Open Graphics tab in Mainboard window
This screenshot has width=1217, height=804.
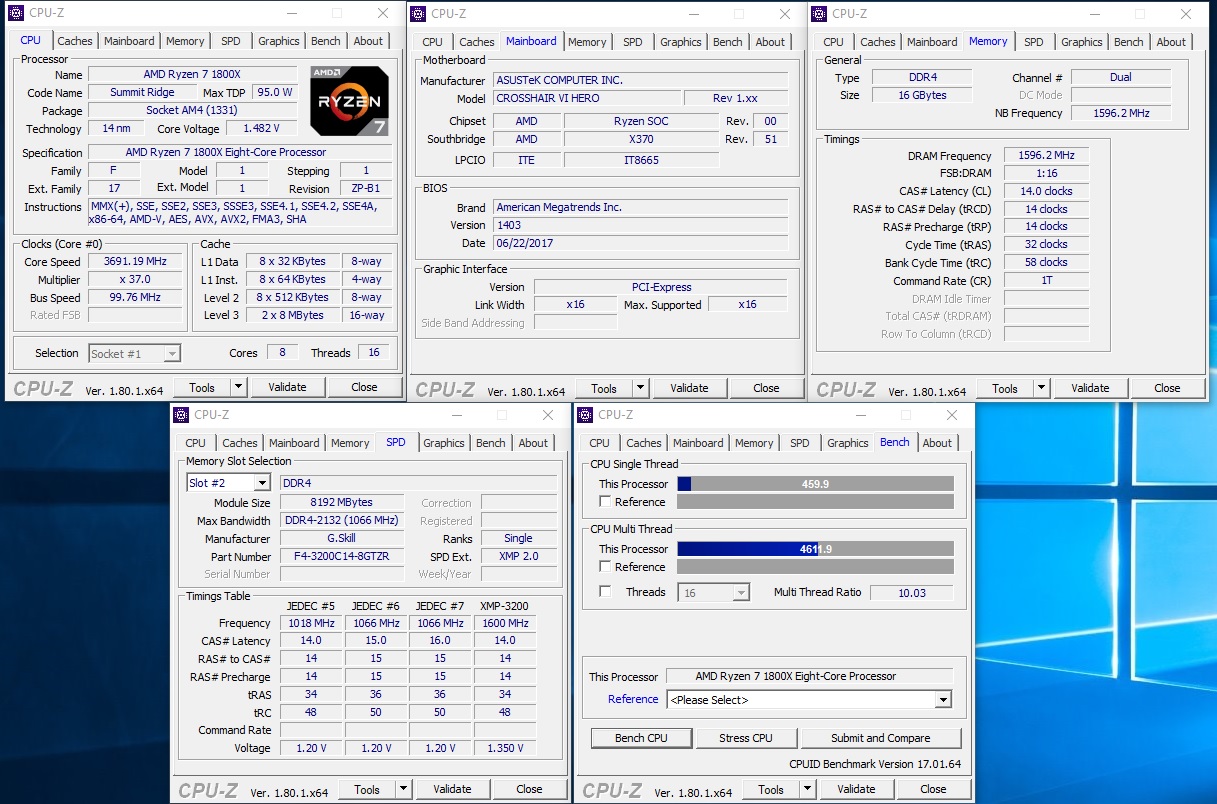coord(681,42)
